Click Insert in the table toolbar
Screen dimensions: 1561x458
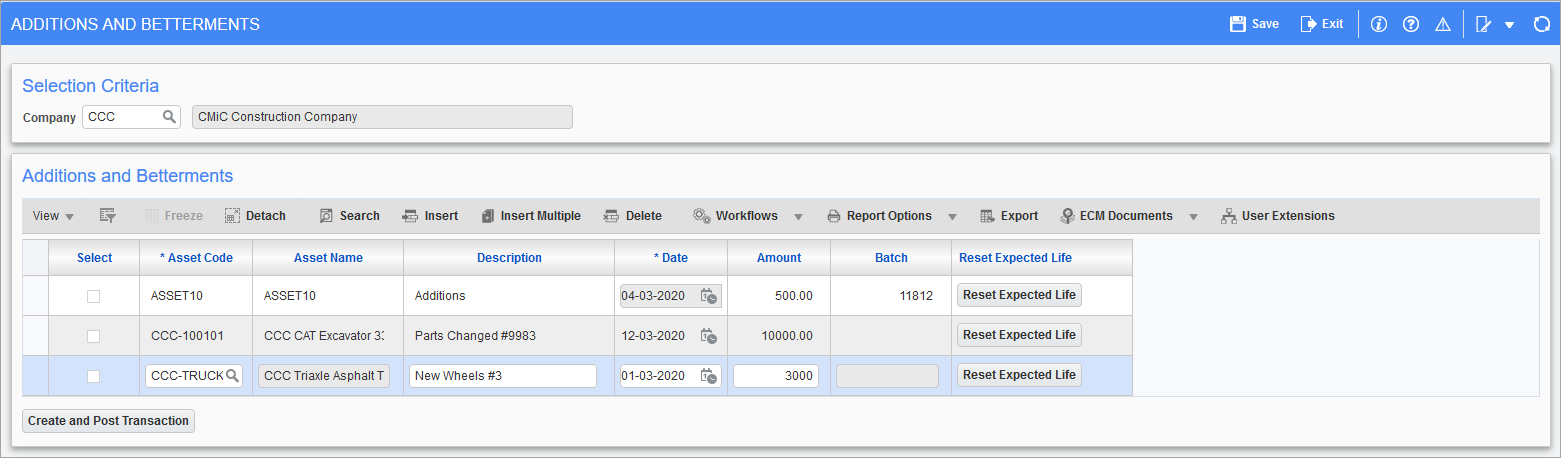tap(430, 216)
